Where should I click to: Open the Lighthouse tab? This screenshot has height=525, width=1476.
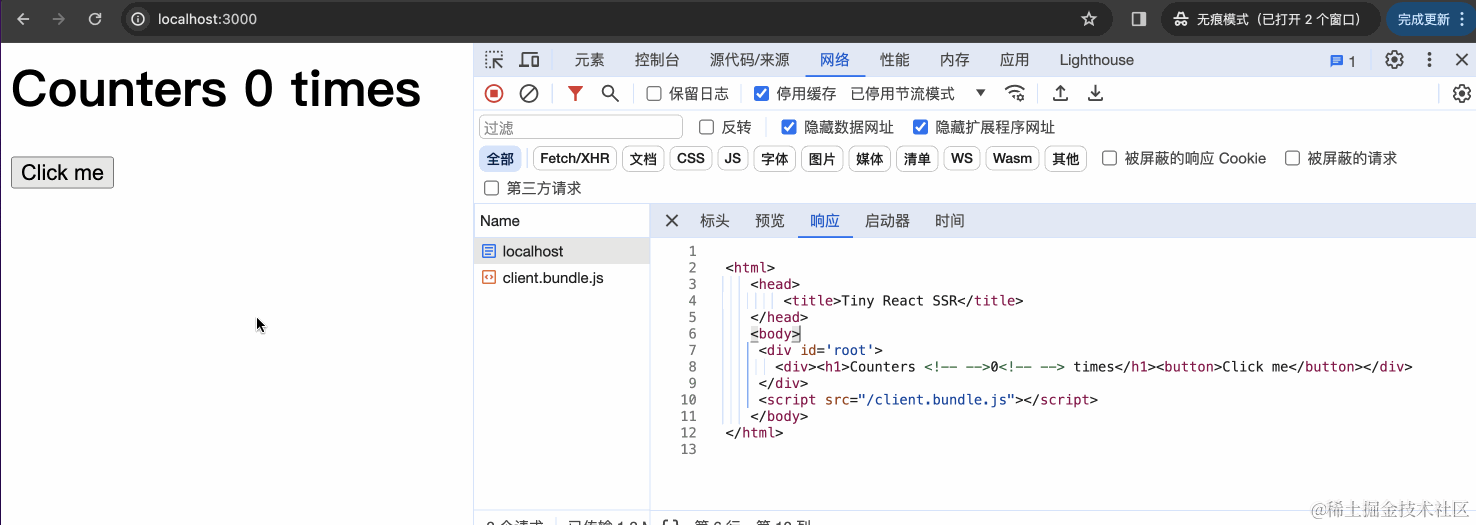click(x=1096, y=60)
